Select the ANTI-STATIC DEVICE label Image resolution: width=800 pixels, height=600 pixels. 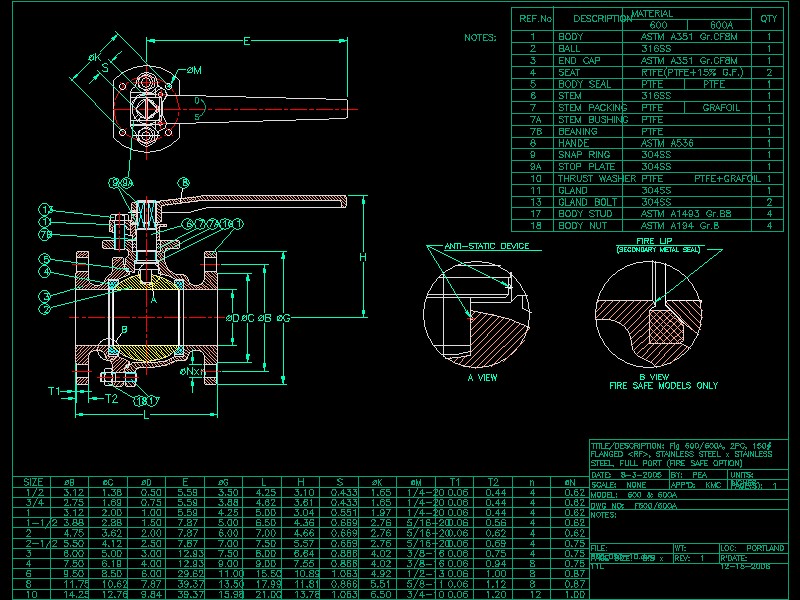click(486, 245)
